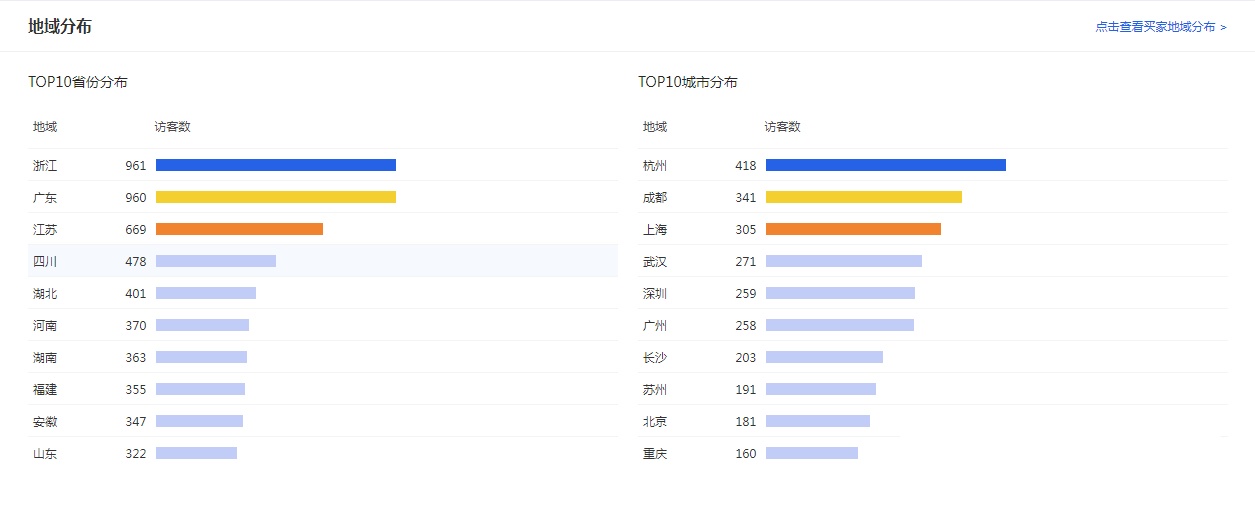Image resolution: width=1255 pixels, height=518 pixels.
Task: Click the 北京 city label
Action: pos(655,421)
